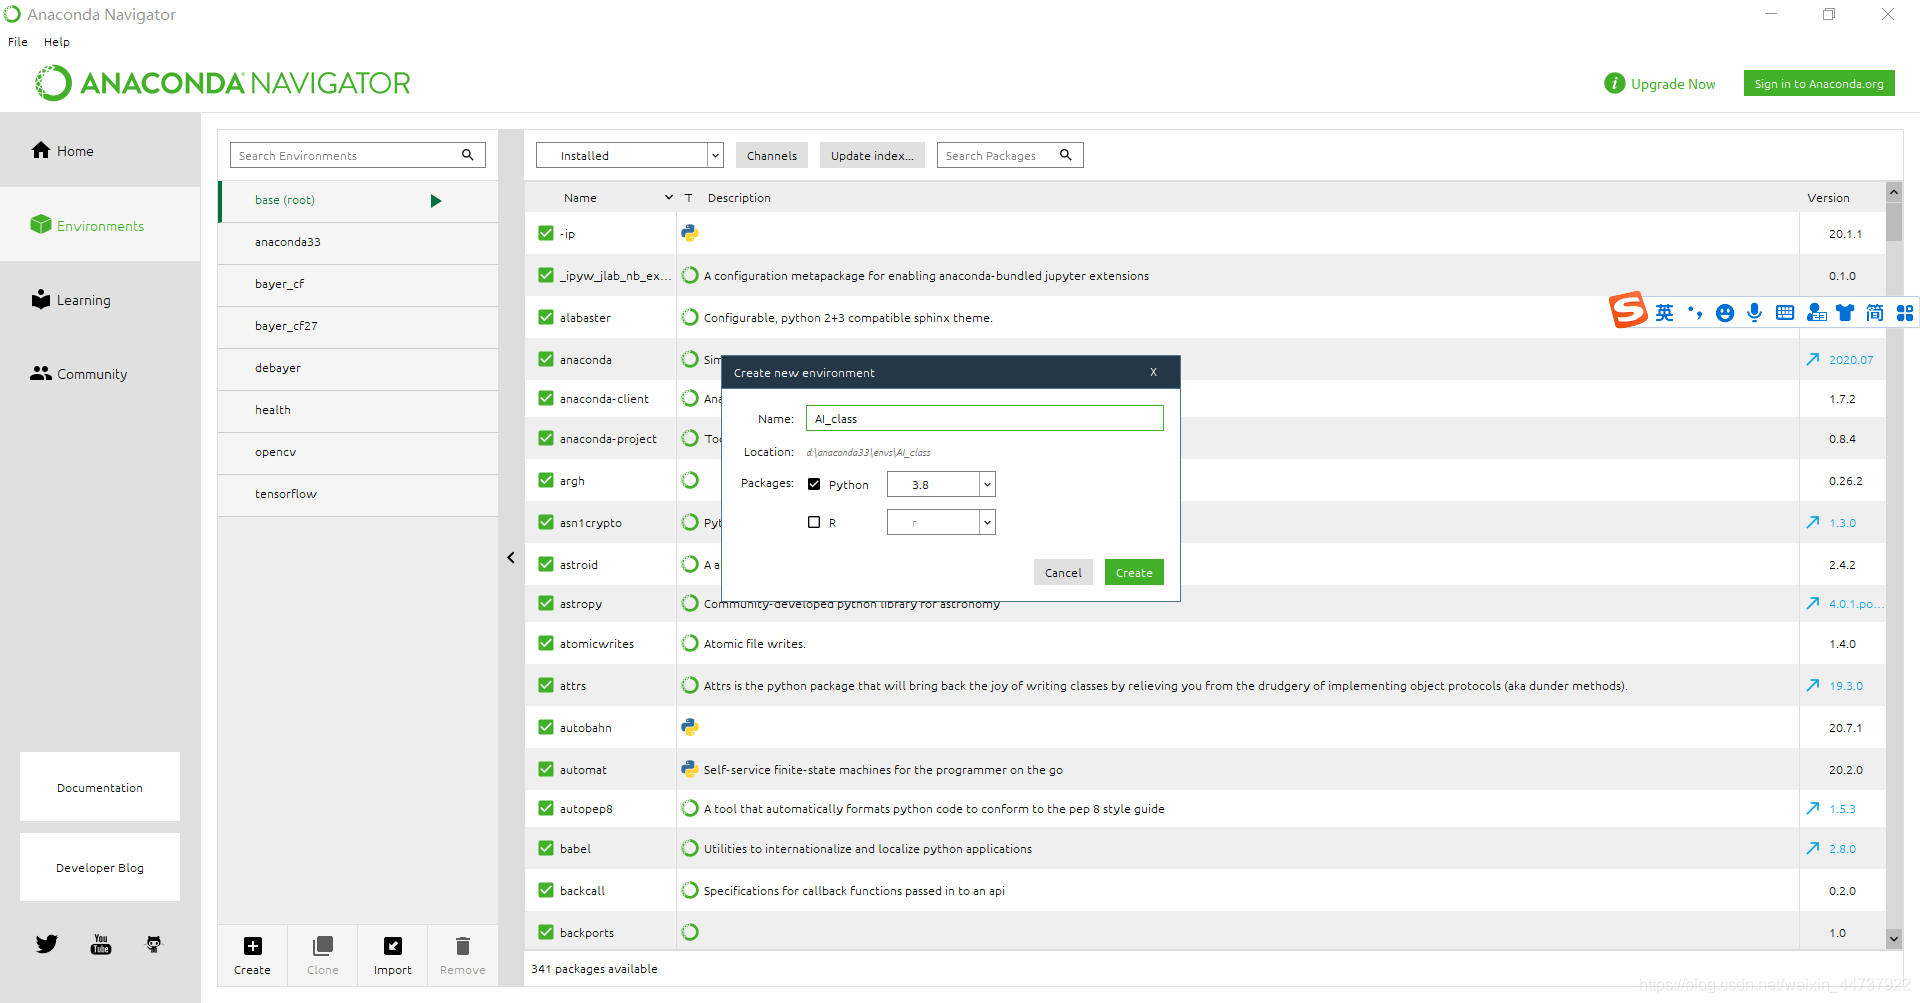Uncheck the astropy package checkbox
Screen dimensions: 1920x1003
click(x=546, y=603)
